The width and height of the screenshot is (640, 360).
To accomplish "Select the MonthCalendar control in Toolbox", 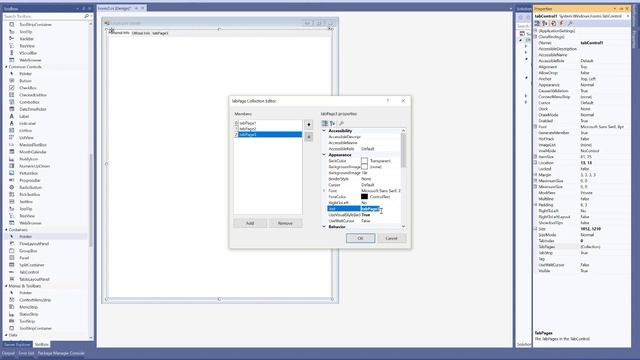I will pos(33,152).
